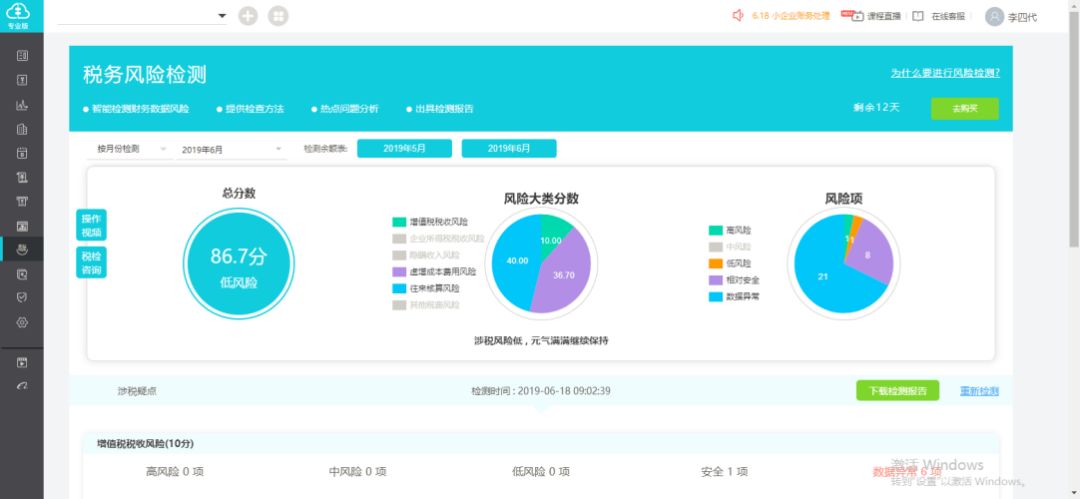The width and height of the screenshot is (1080, 499).
Task: Click the purple 相对安全 legend swatch
Action: coord(715,280)
